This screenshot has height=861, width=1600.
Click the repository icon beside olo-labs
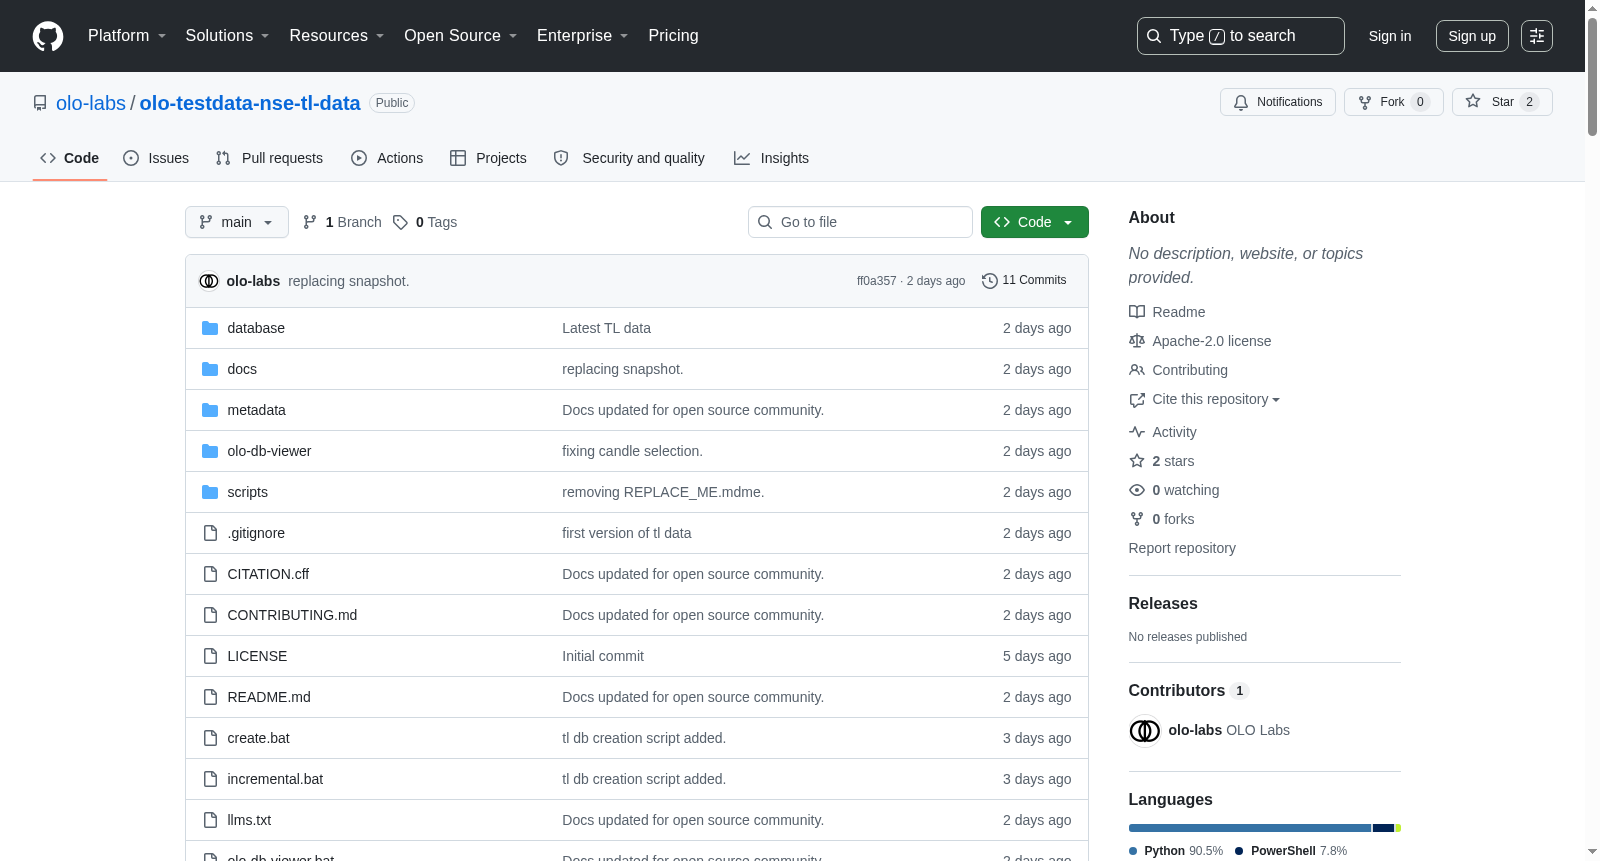pos(40,103)
